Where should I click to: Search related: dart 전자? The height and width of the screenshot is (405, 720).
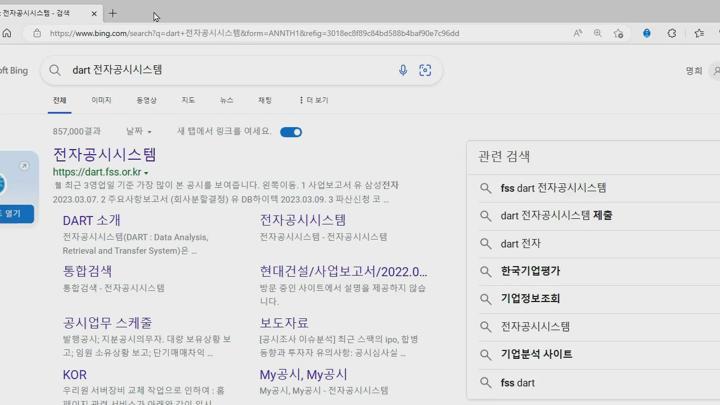click(x=521, y=243)
